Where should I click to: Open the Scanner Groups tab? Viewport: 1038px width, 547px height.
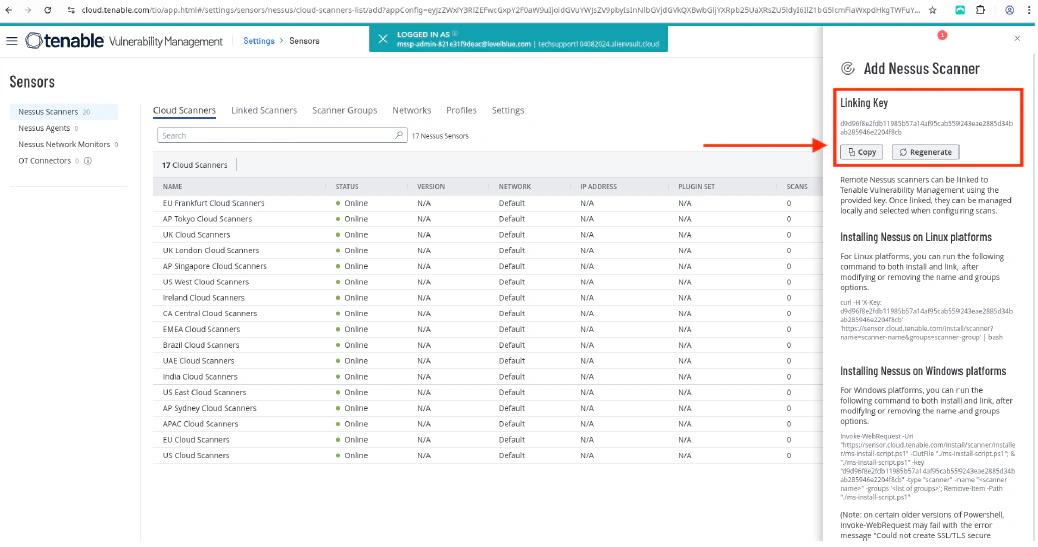click(344, 110)
